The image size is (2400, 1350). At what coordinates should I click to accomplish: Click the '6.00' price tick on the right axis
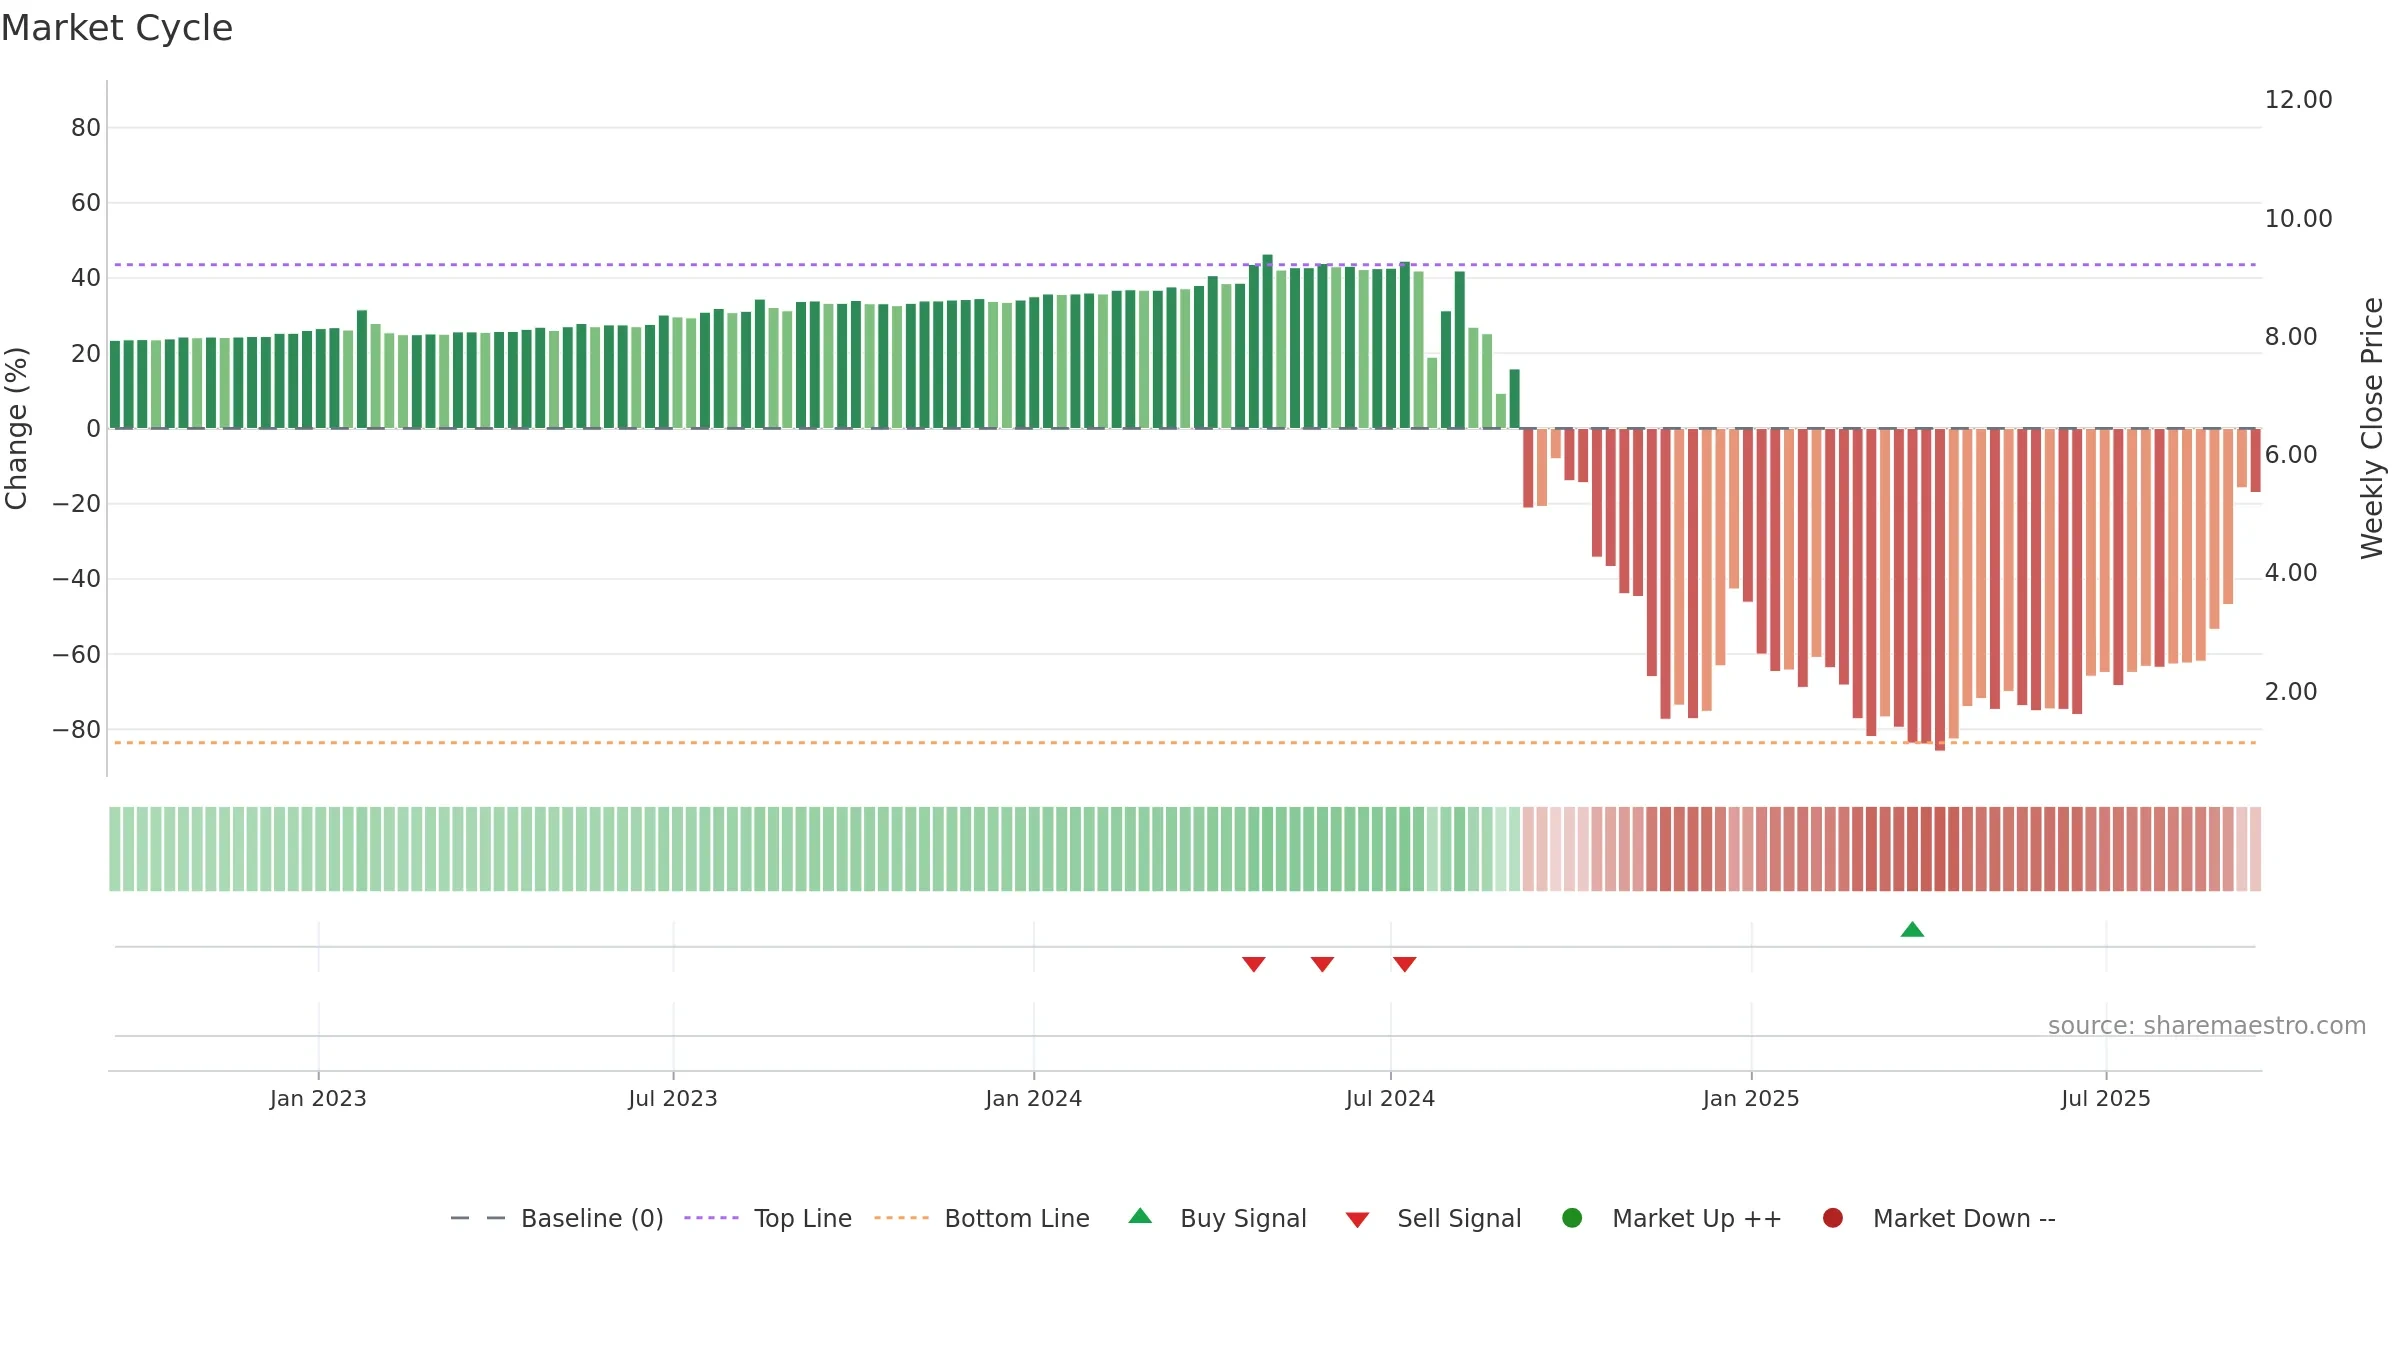(2291, 455)
